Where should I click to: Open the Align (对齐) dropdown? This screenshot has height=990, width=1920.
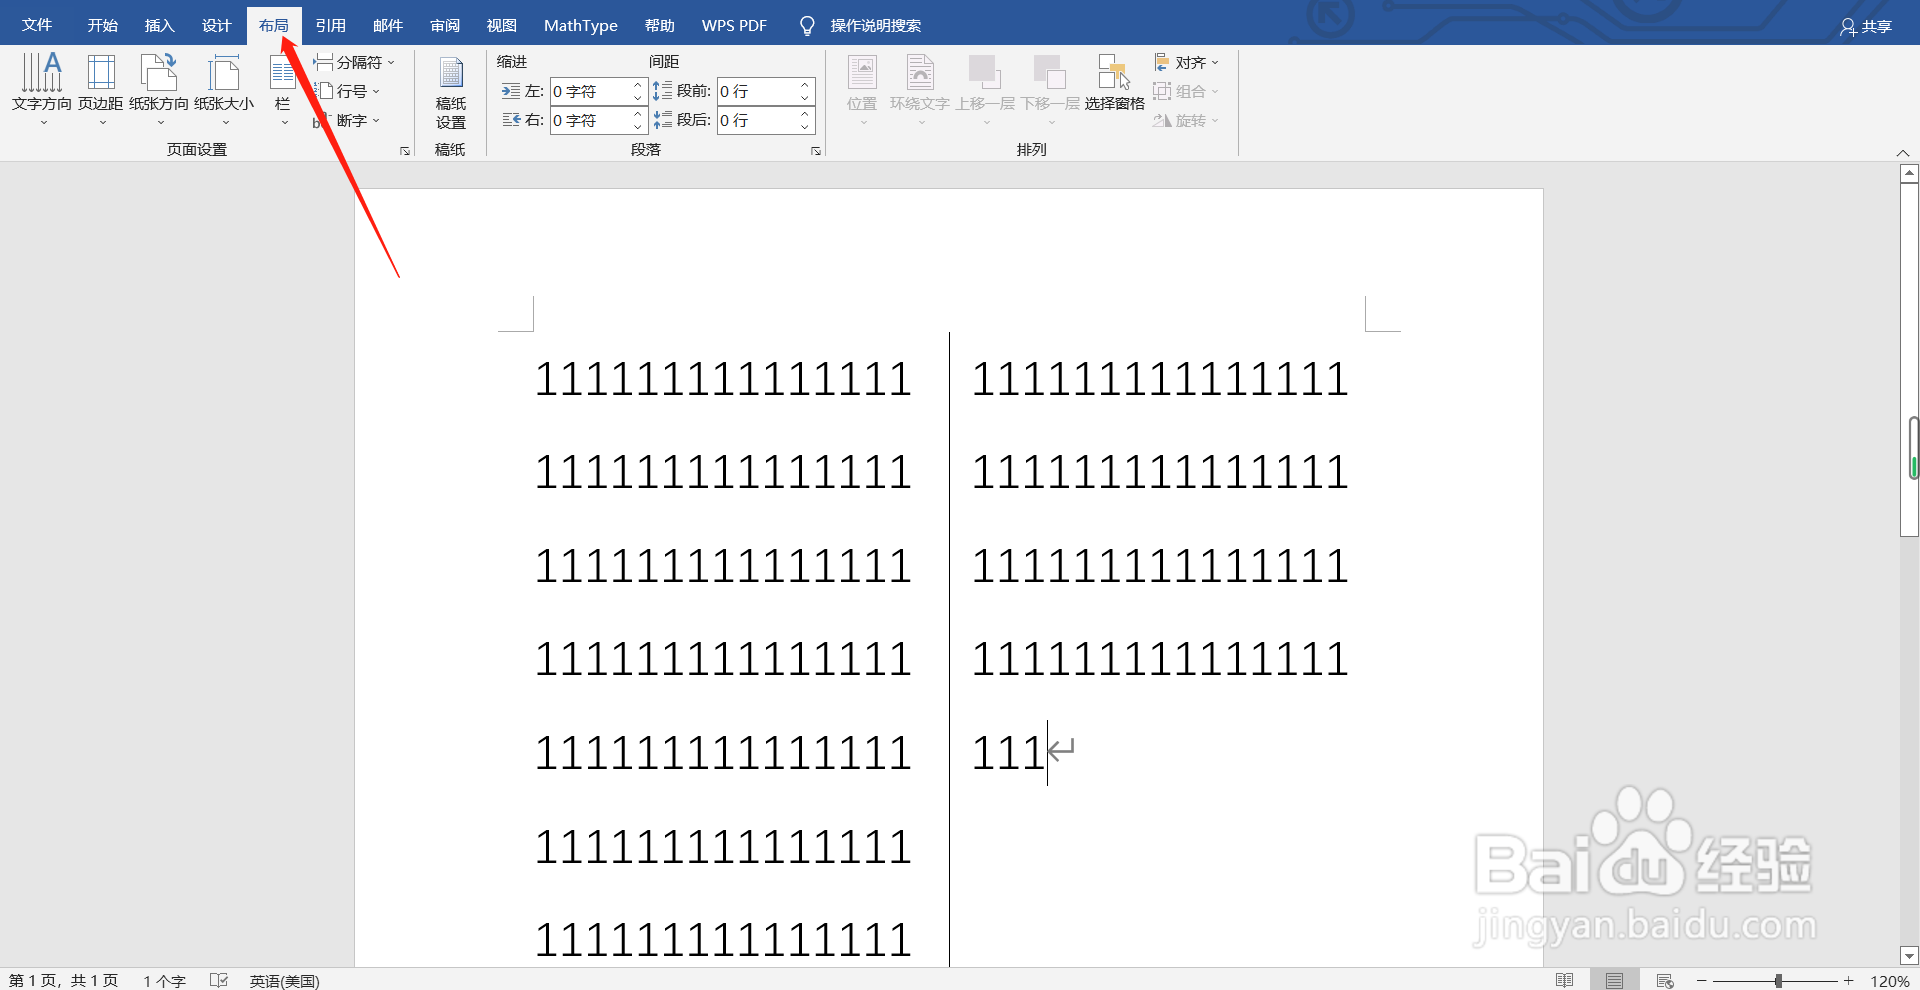point(1186,62)
